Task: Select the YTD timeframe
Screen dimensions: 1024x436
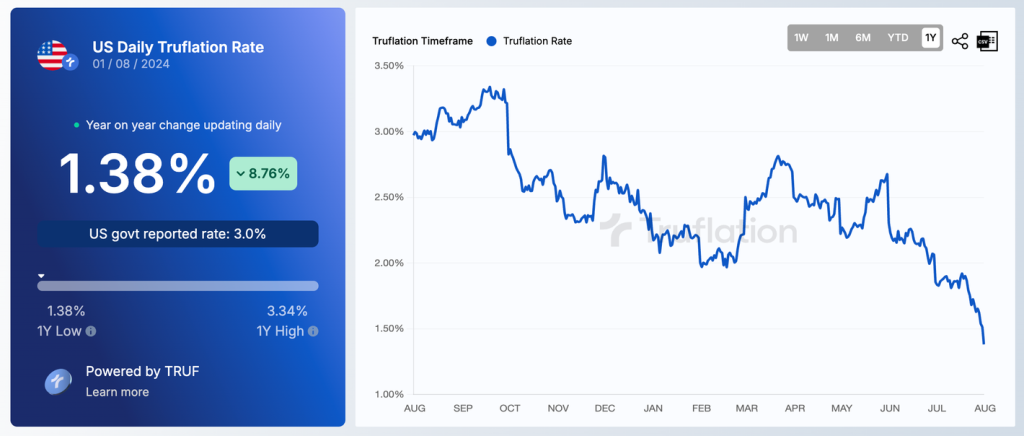Action: 898,38
